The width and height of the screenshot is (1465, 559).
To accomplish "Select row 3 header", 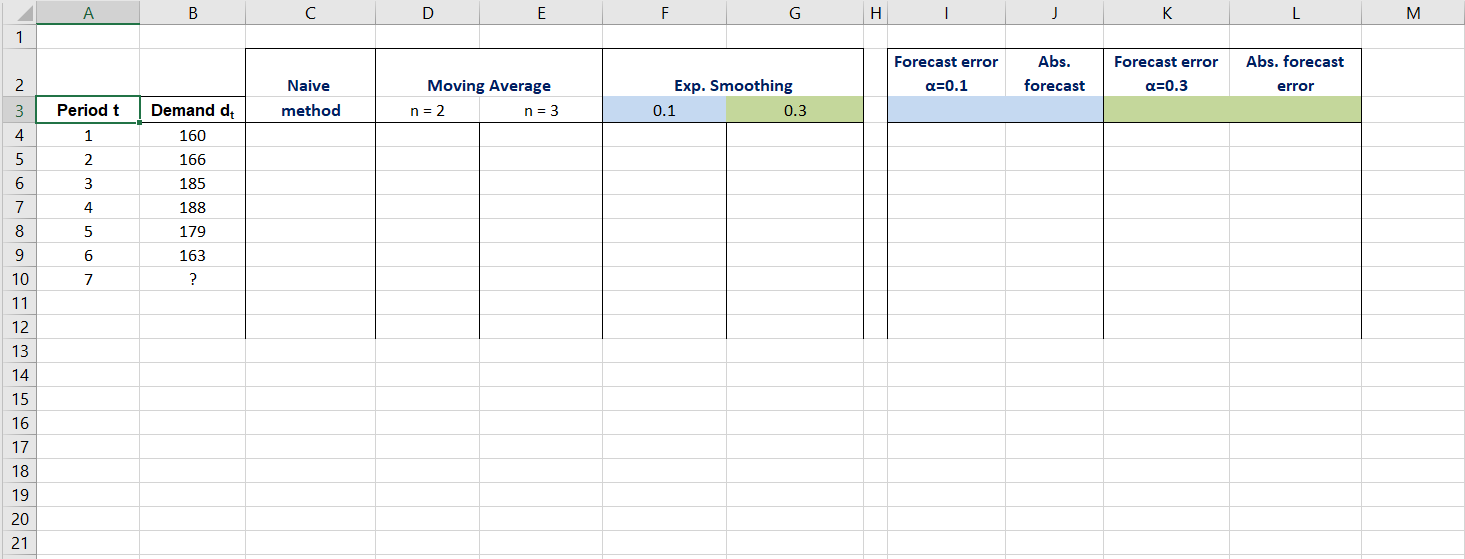I will [x=18, y=110].
